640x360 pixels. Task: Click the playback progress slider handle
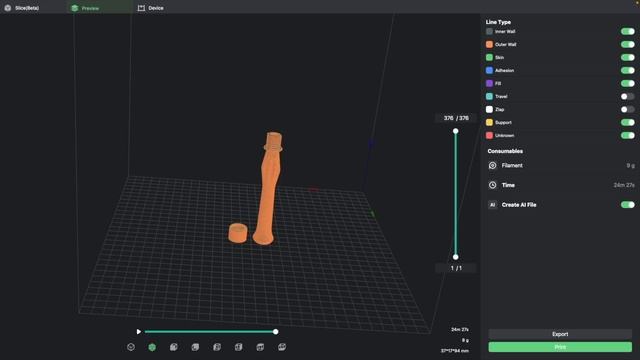(276, 332)
